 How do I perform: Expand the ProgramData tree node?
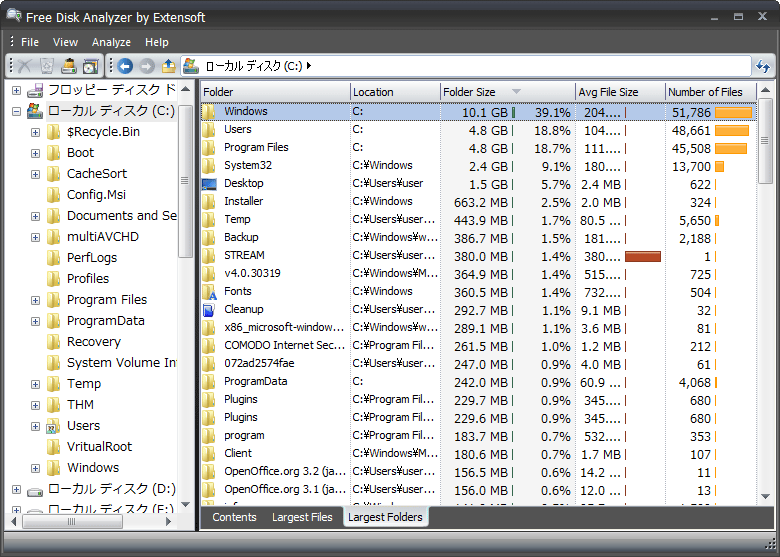pyautogui.click(x=35, y=321)
